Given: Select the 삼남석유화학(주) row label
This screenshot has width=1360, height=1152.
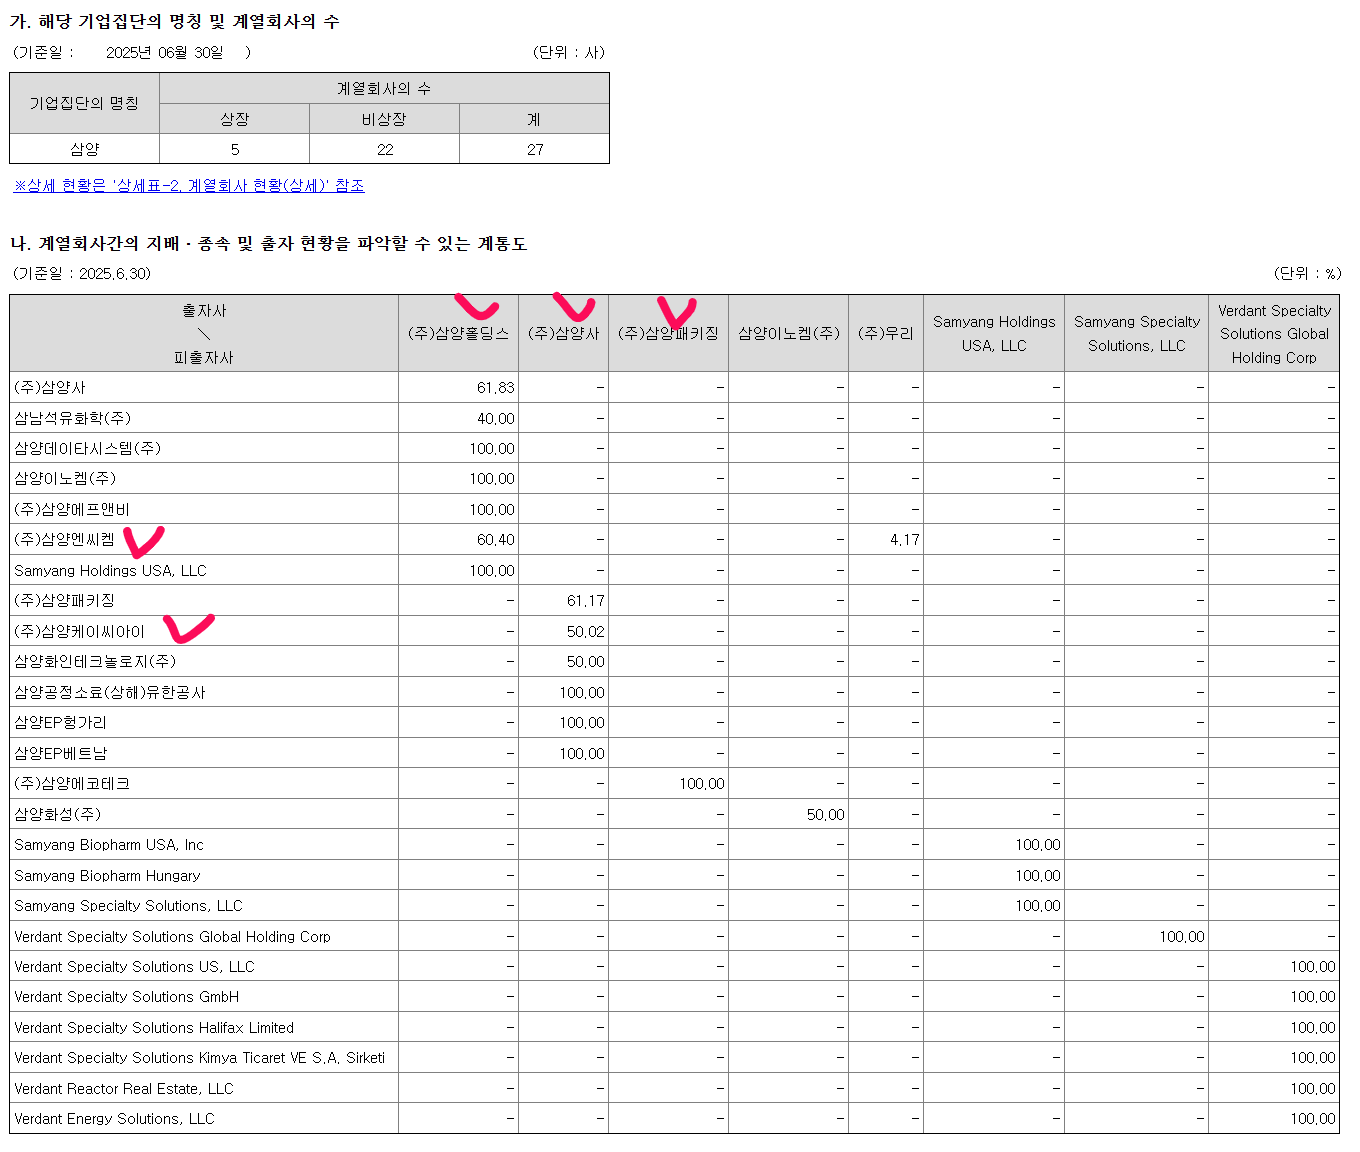Looking at the screenshot, I should pos(73,418).
